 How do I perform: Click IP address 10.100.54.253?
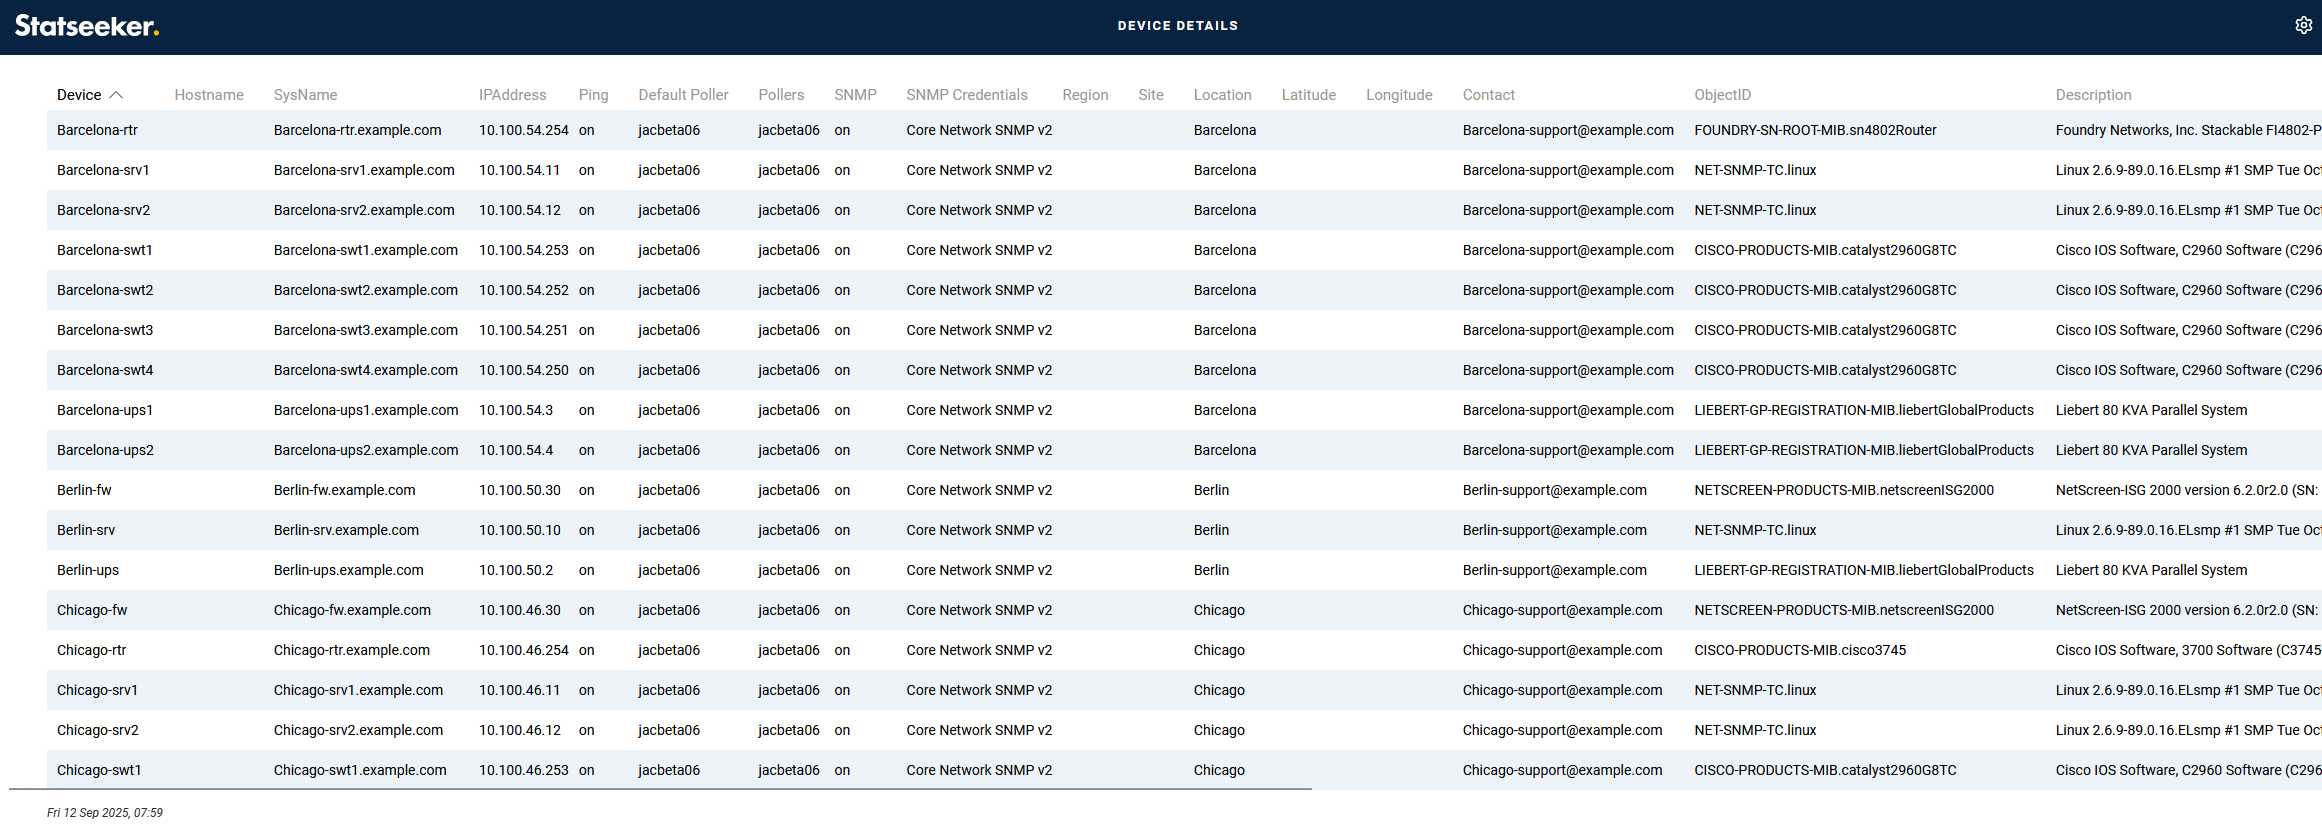point(523,250)
